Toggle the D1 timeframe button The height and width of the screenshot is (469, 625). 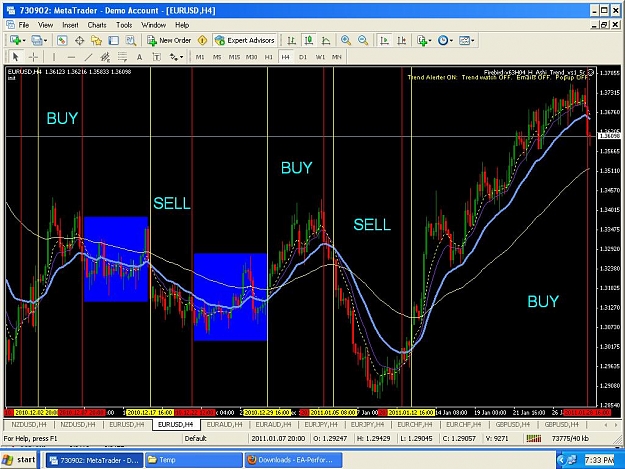(x=303, y=57)
